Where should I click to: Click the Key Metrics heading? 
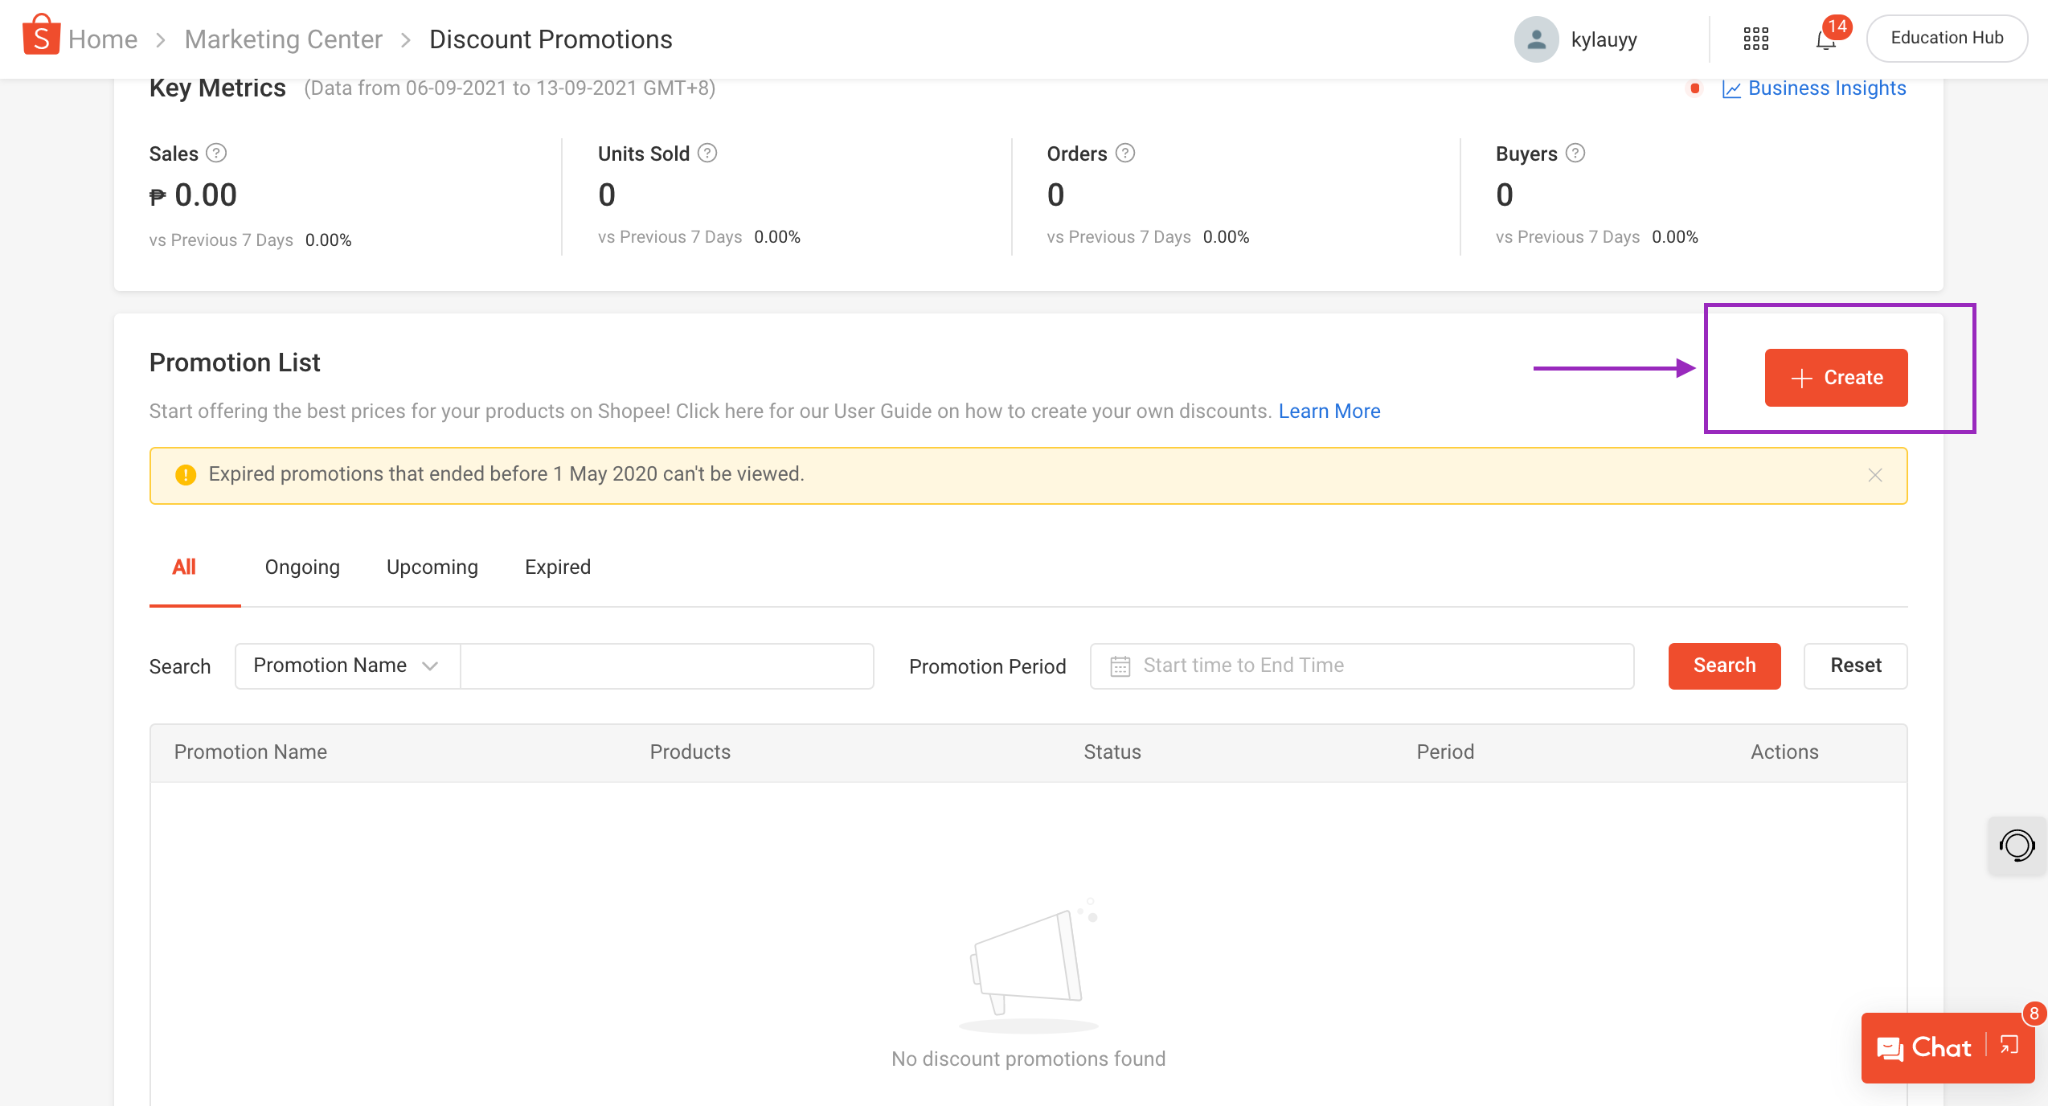[217, 88]
